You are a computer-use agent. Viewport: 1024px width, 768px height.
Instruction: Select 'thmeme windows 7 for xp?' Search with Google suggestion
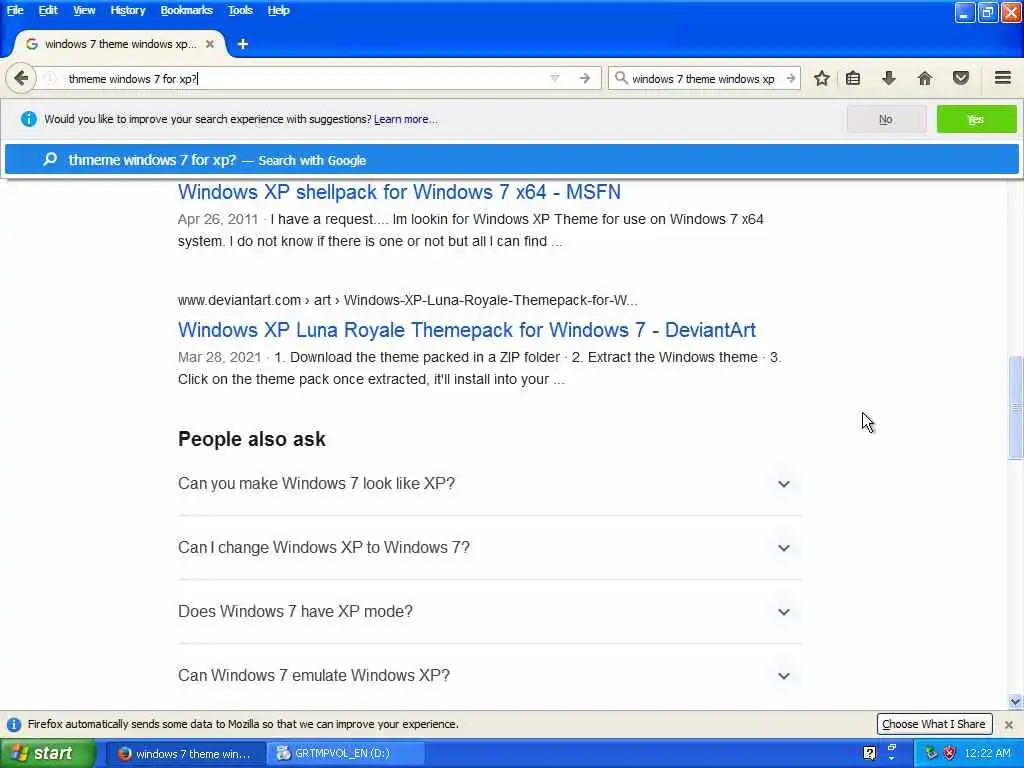click(511, 160)
